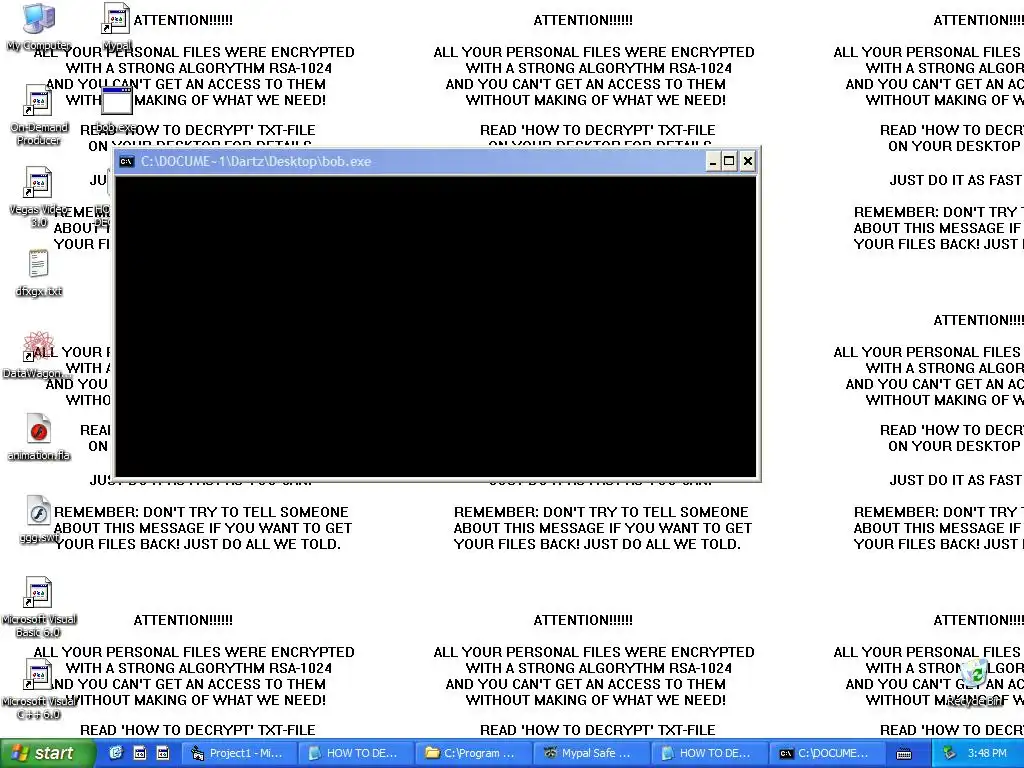The width and height of the screenshot is (1024, 768).
Task: Open the DataWagon desktop shortcut
Action: pyautogui.click(x=37, y=355)
